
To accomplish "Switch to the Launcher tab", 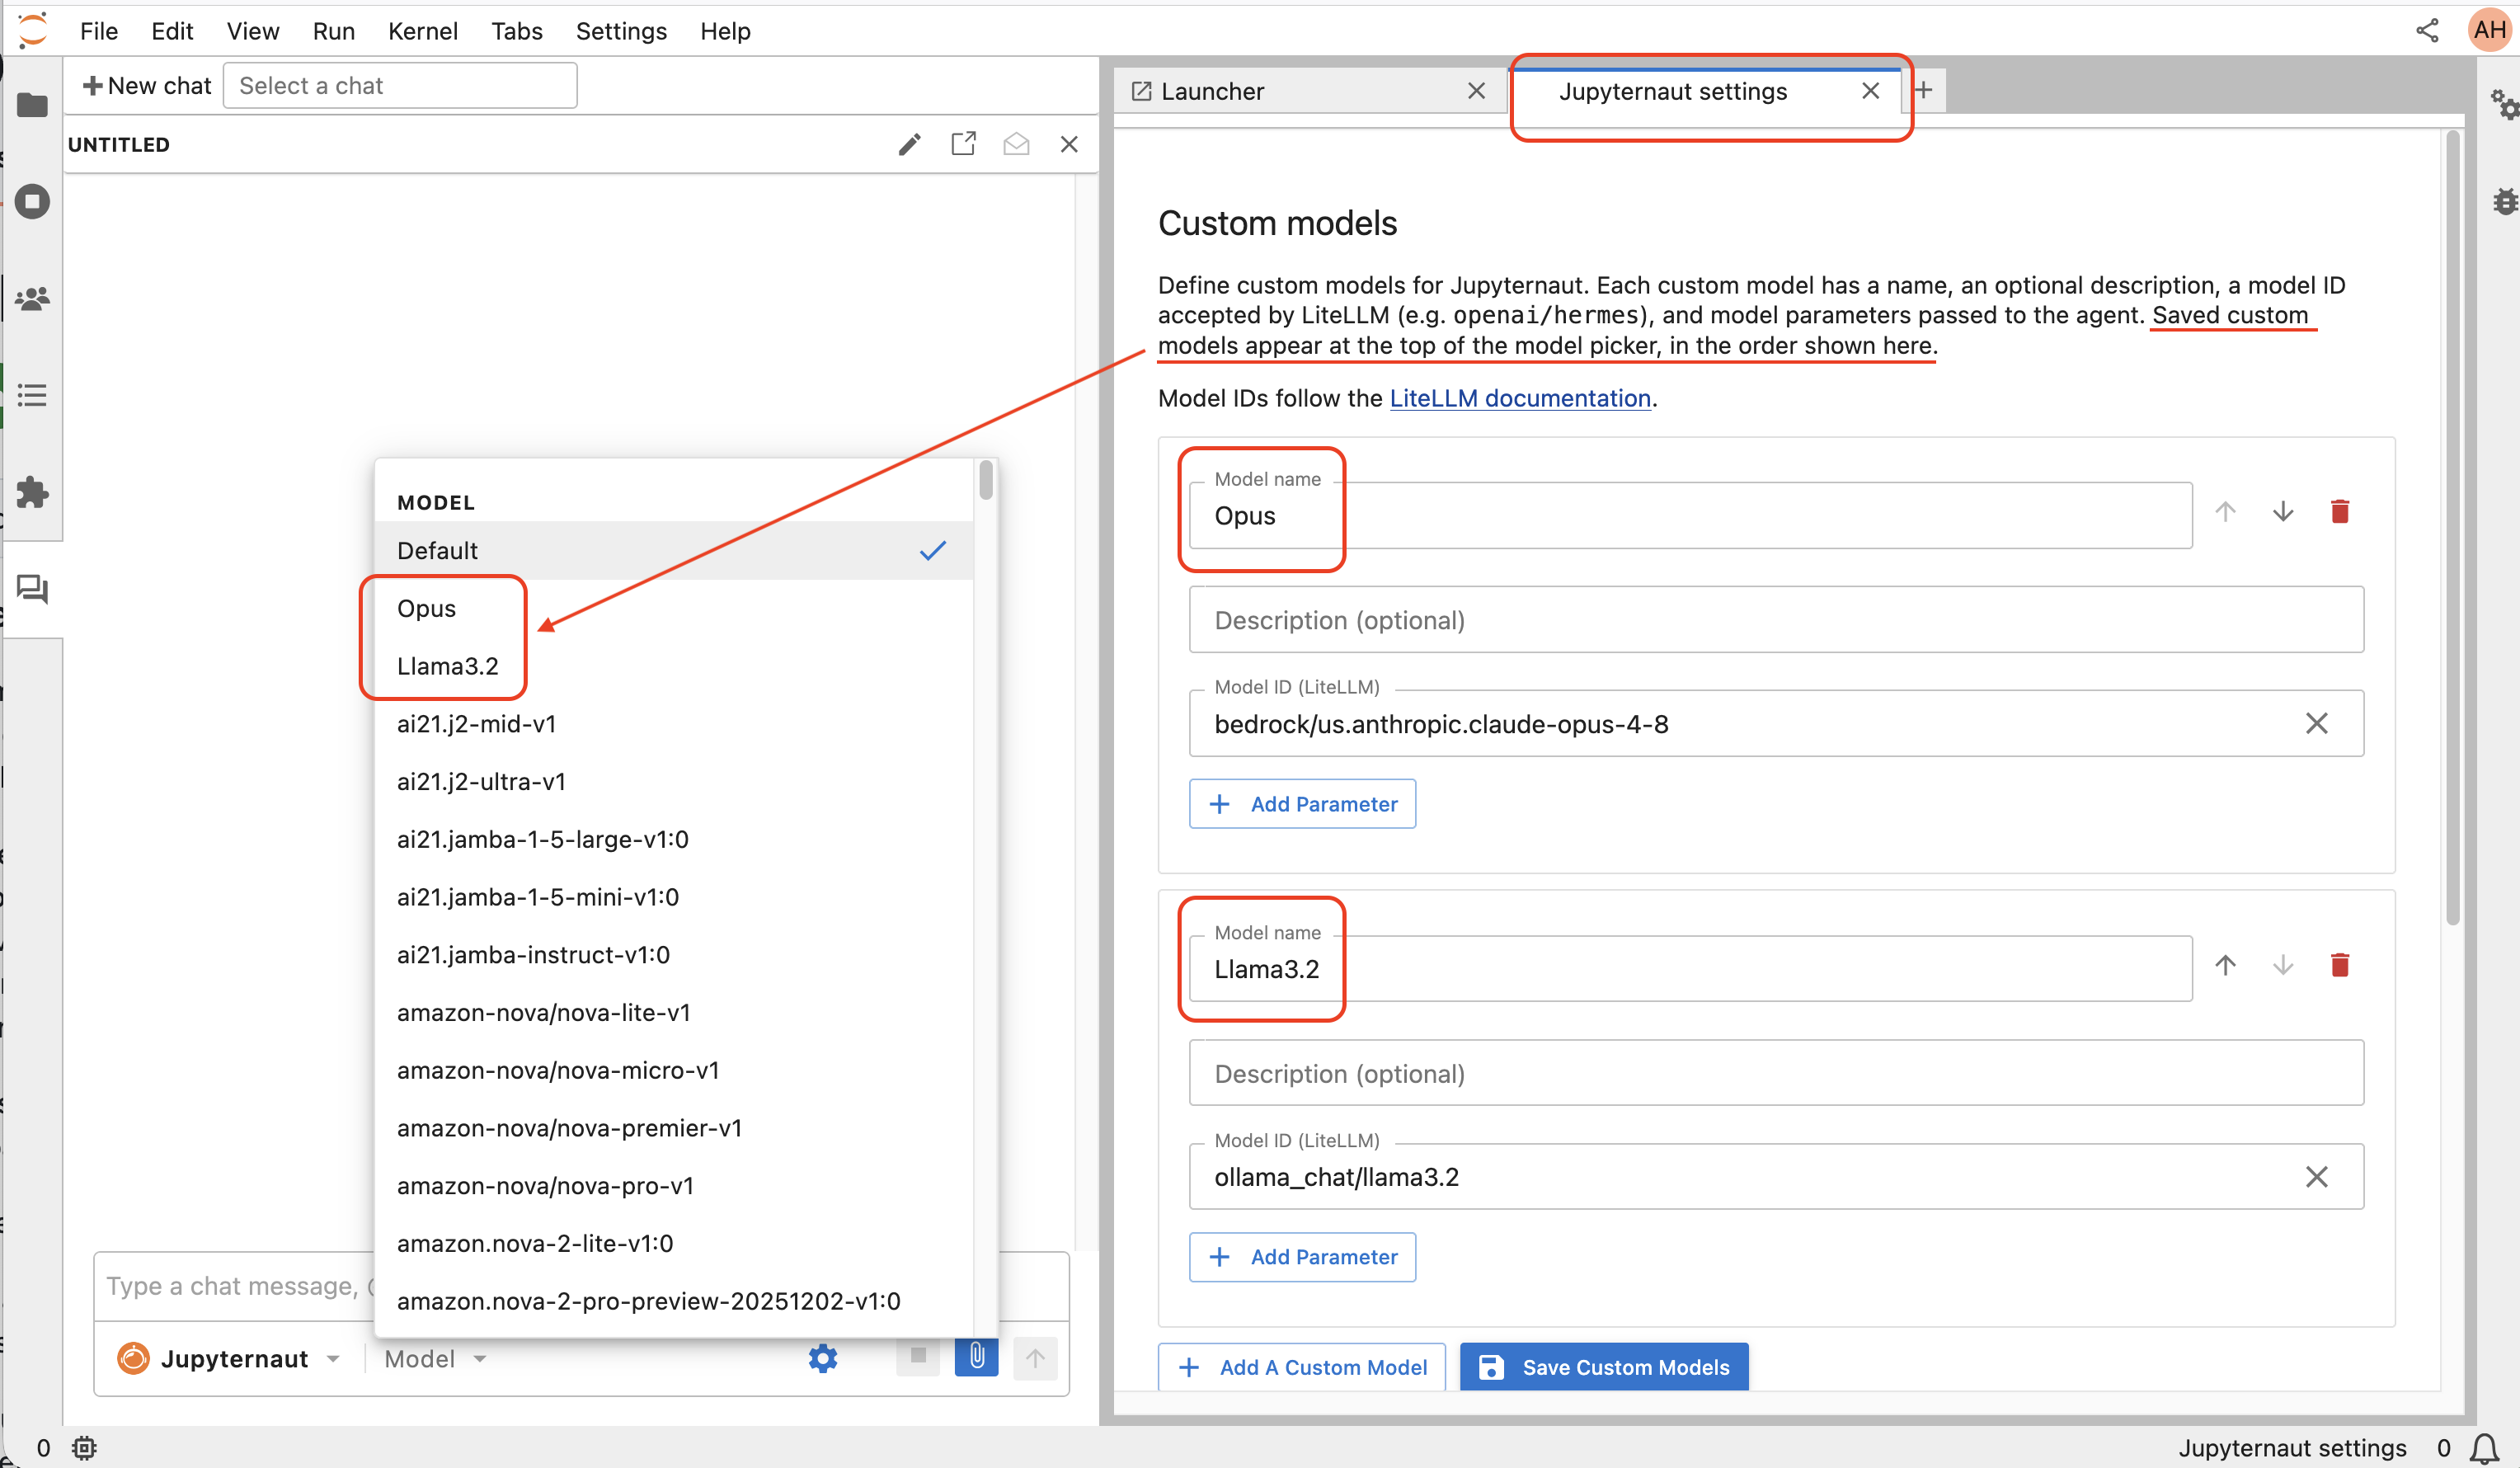I will (1310, 91).
